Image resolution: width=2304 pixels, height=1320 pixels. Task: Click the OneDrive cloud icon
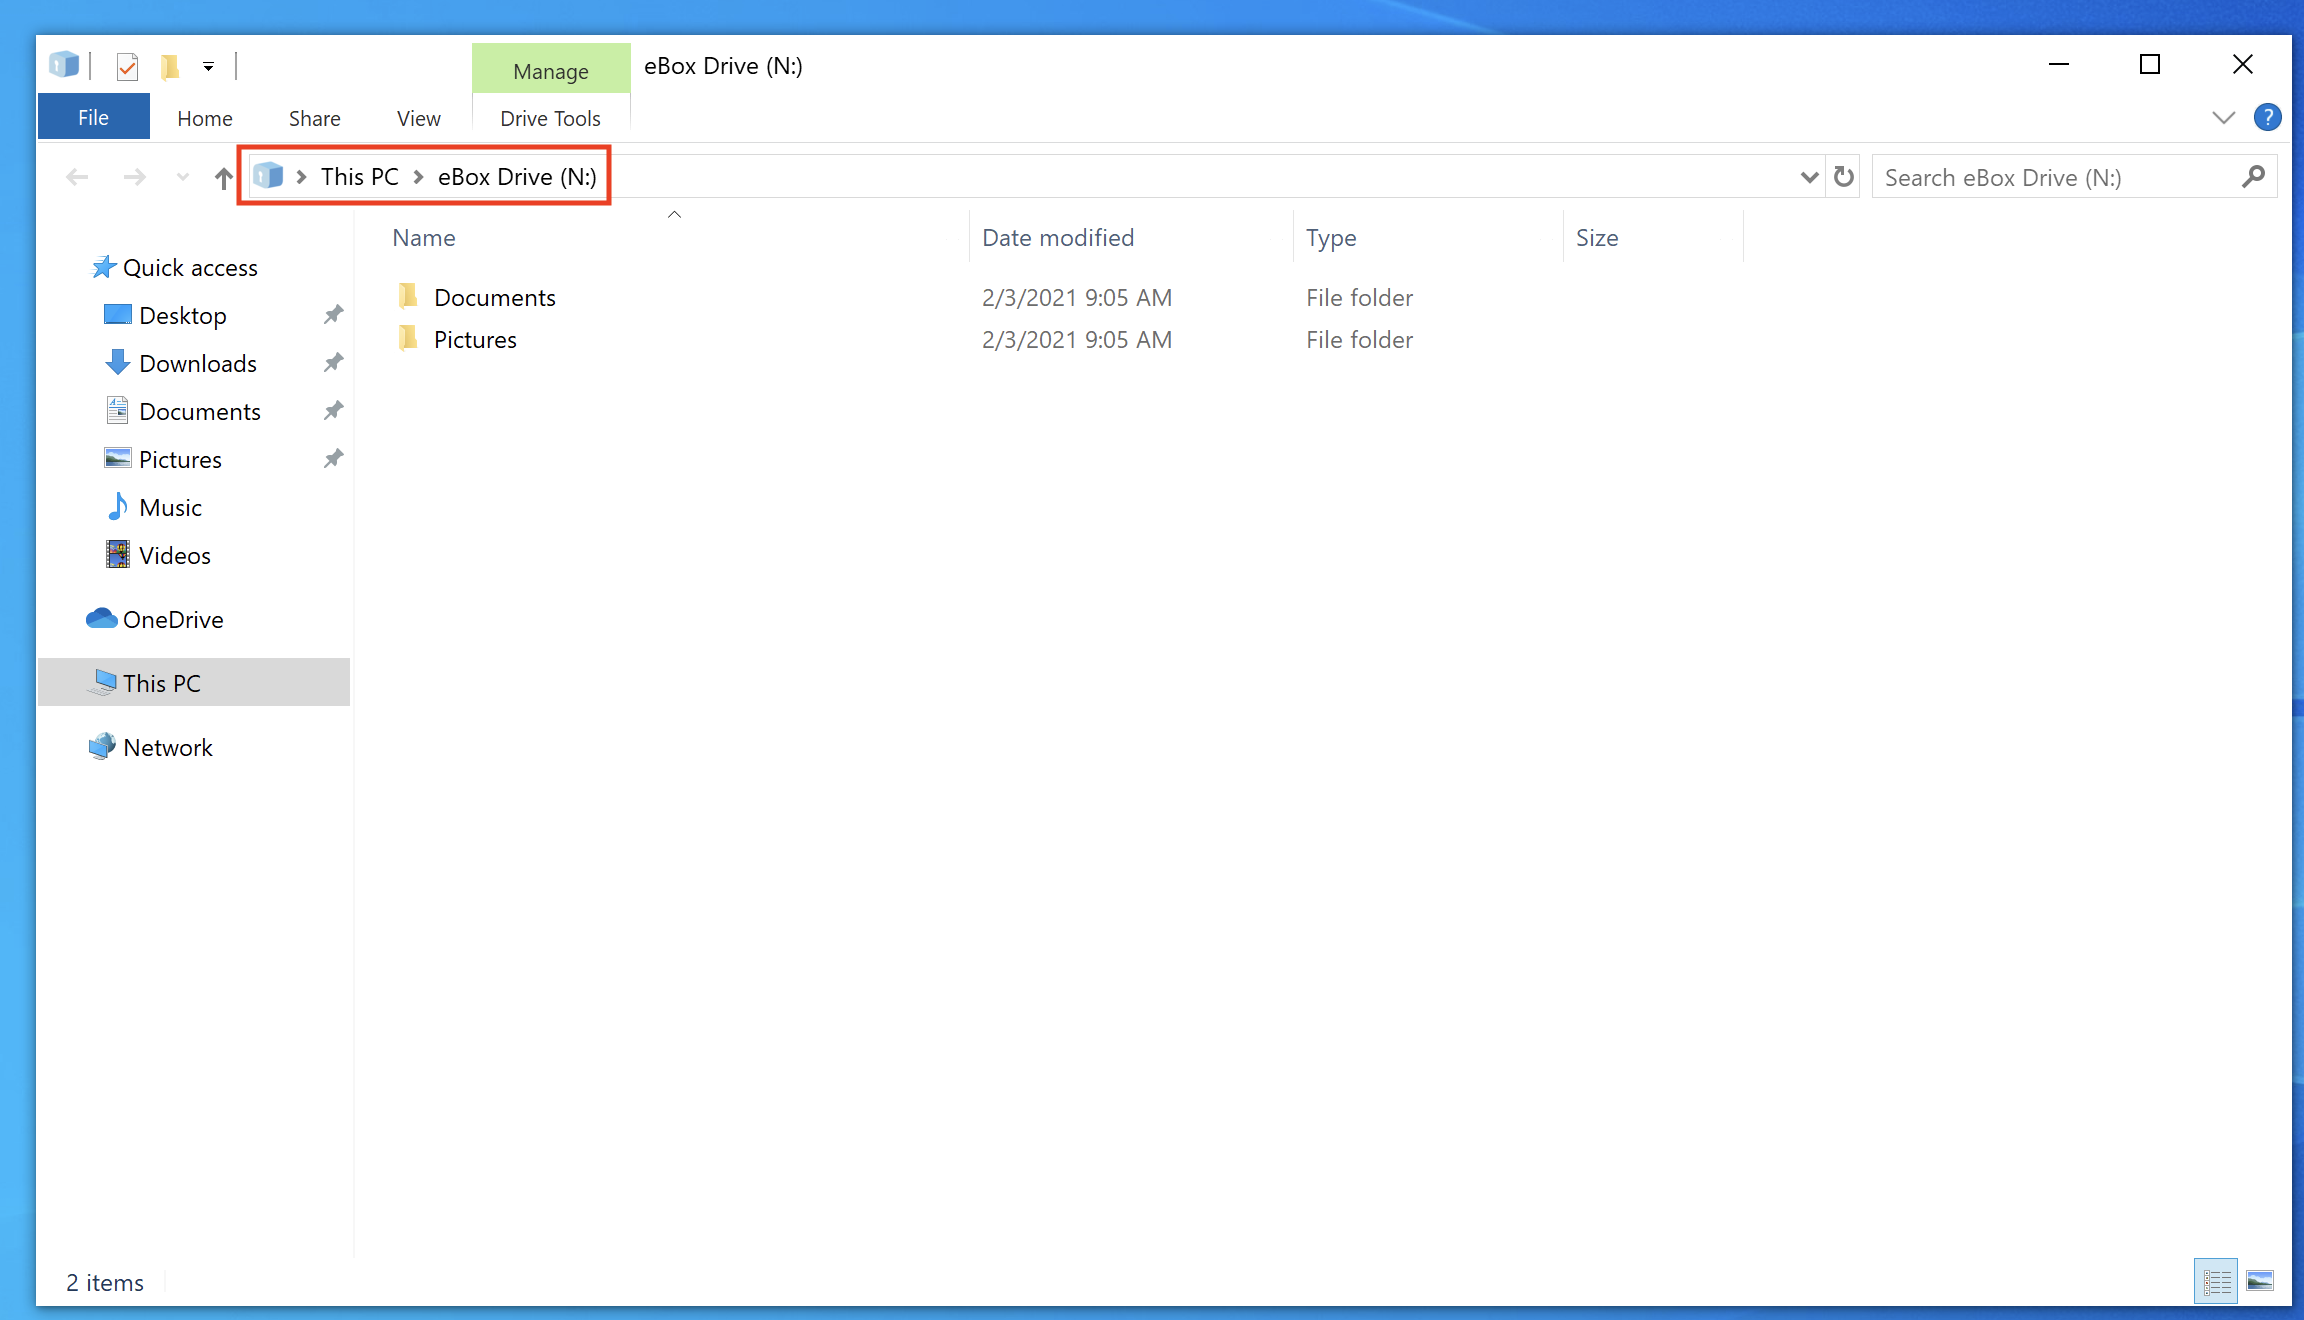pos(102,618)
